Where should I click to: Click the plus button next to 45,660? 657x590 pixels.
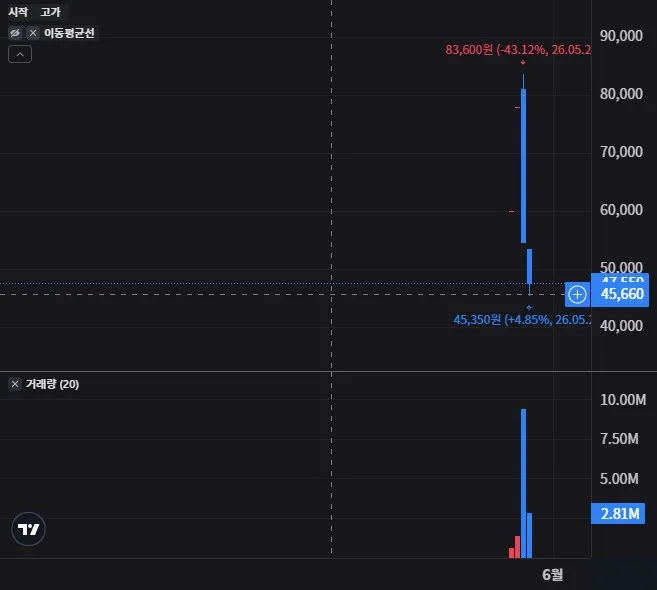tap(577, 294)
